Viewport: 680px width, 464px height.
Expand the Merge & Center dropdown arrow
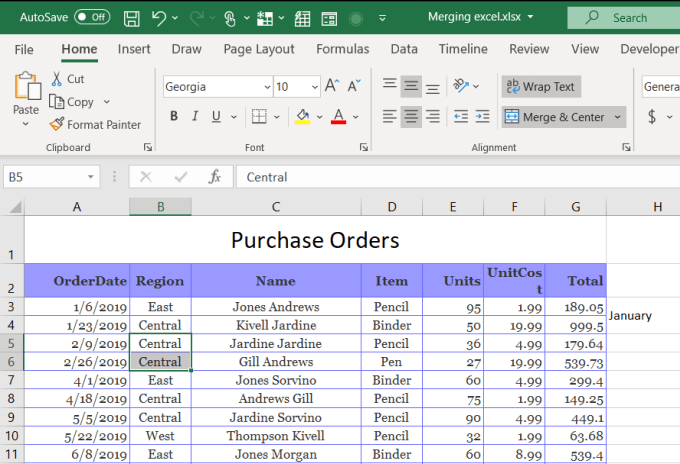click(617, 117)
